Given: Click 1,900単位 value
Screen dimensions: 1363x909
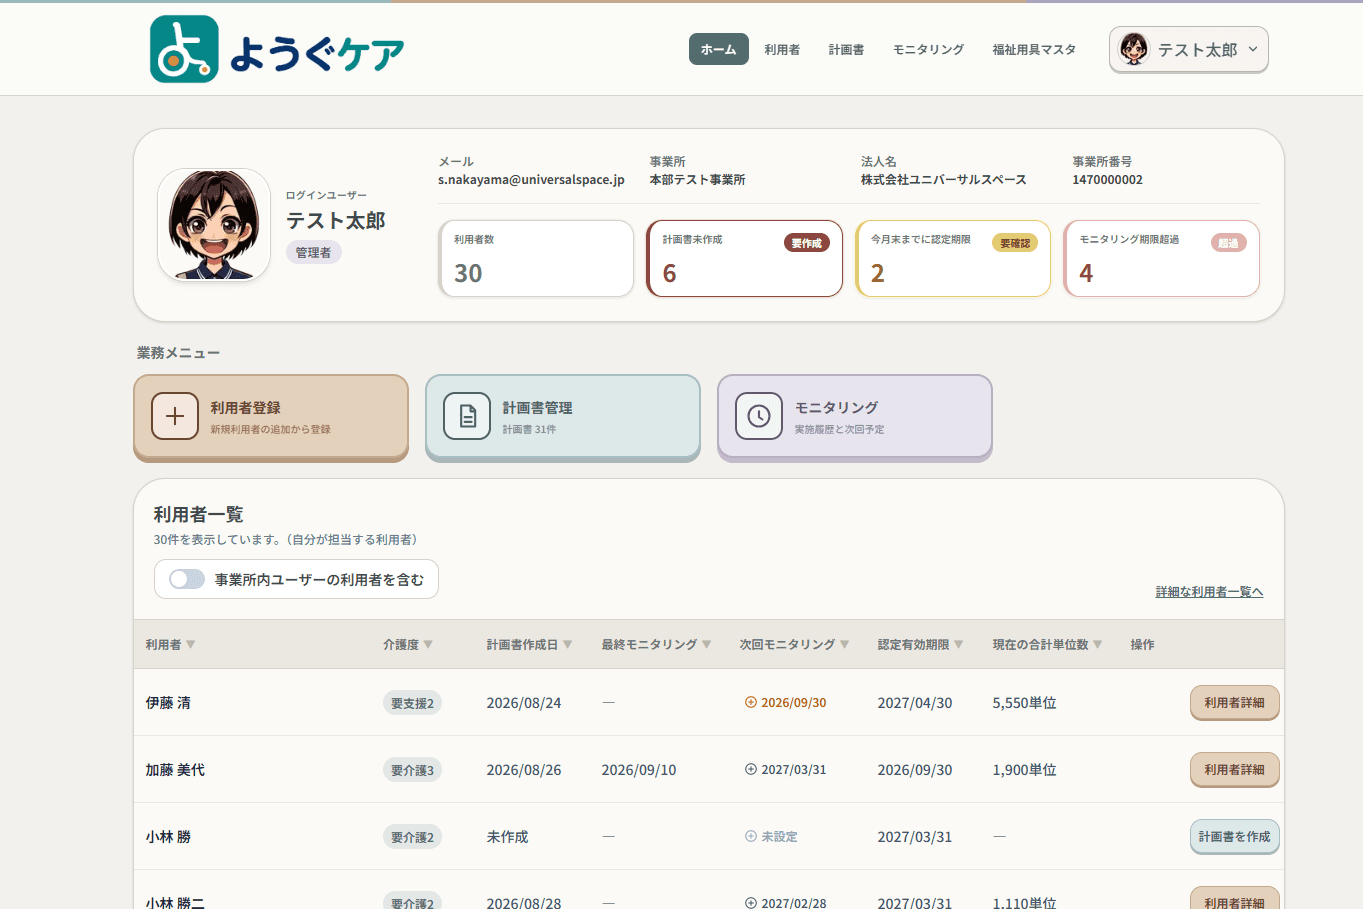Looking at the screenshot, I should pos(1024,770).
